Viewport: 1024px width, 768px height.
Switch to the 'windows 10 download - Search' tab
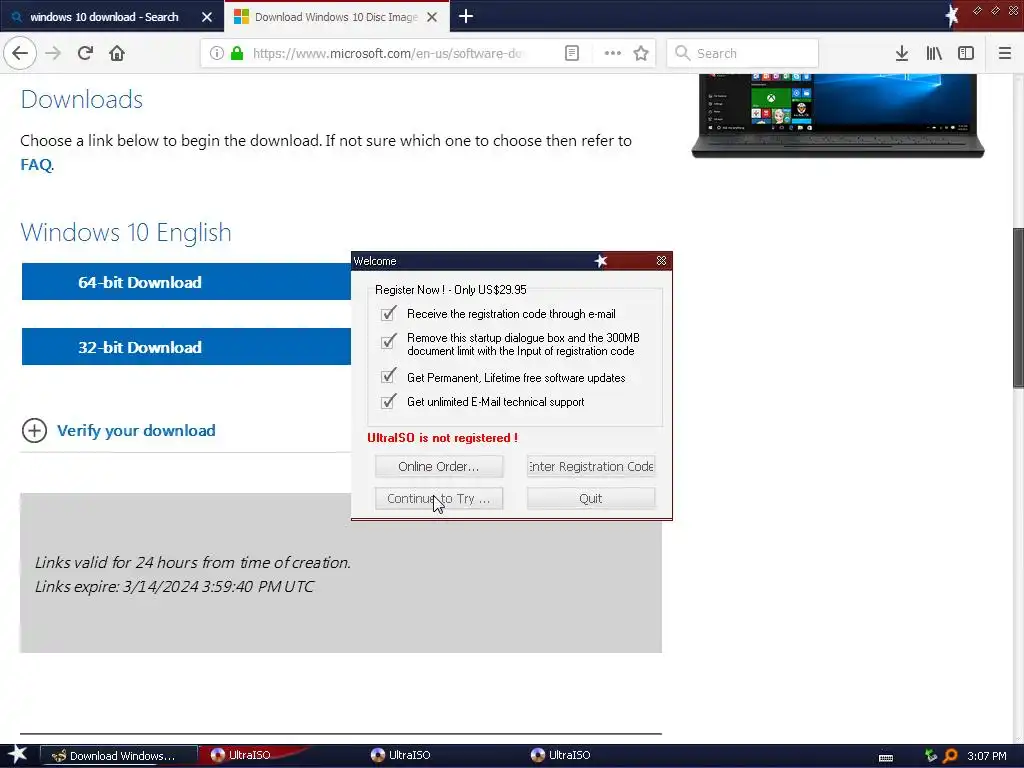coord(104,17)
